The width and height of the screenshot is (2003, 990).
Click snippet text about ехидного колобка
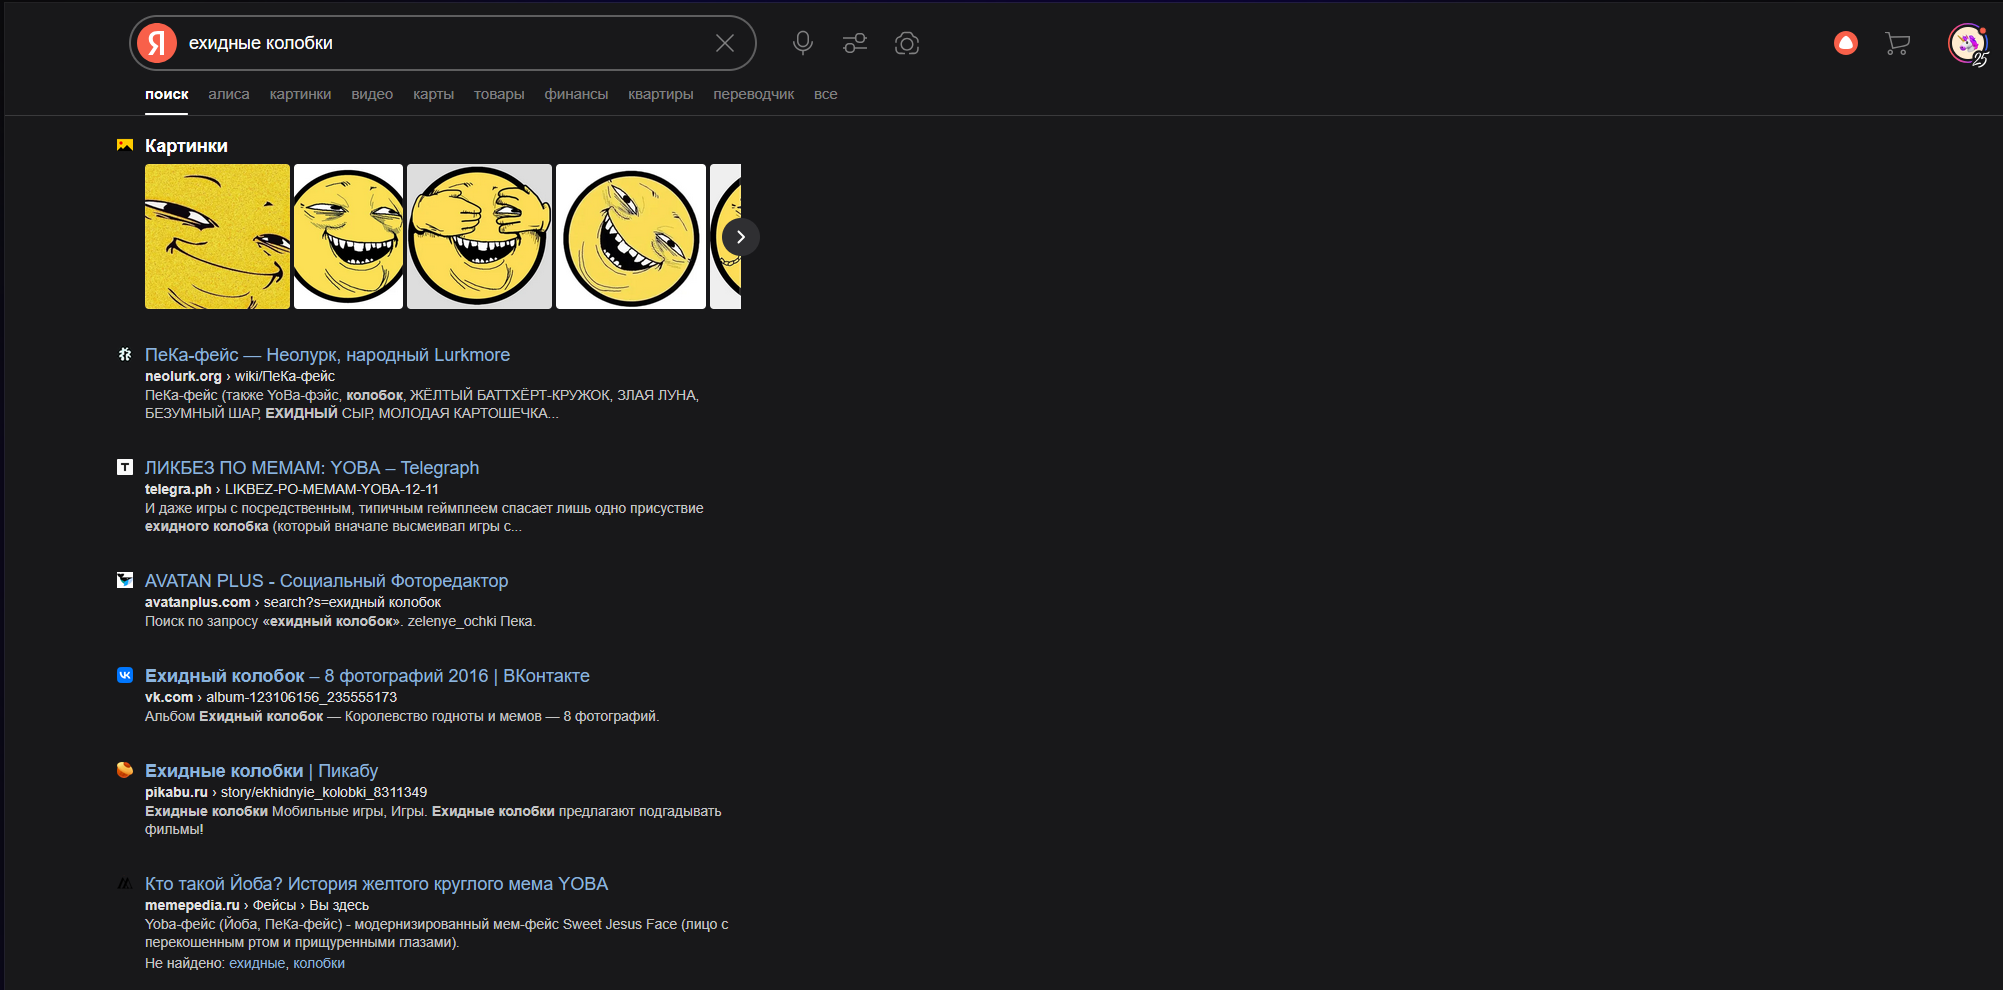tap(424, 517)
